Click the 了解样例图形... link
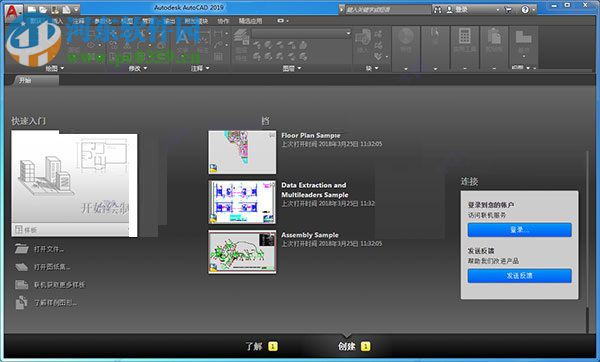The image size is (600, 362). pyautogui.click(x=55, y=303)
